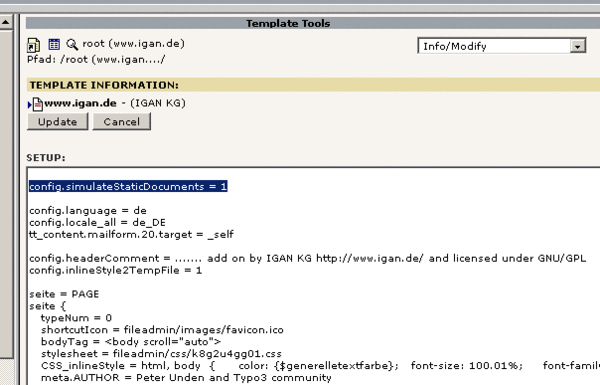Image resolution: width=600 pixels, height=385 pixels.
Task: Click the config.inlineStyle2TempFile = 1 line
Action: coord(116,270)
